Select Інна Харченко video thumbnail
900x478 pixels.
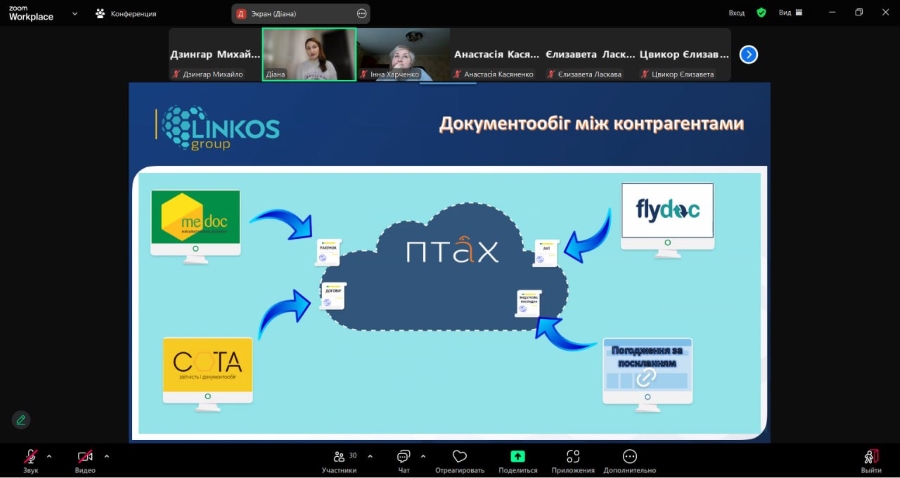[x=402, y=55]
